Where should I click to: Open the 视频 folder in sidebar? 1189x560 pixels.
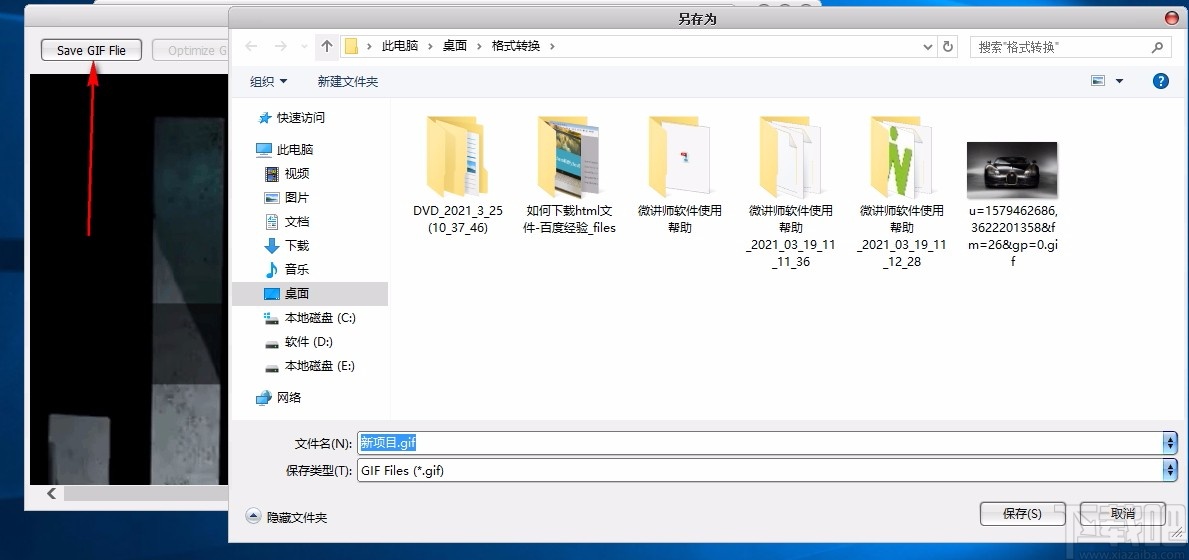(287, 174)
